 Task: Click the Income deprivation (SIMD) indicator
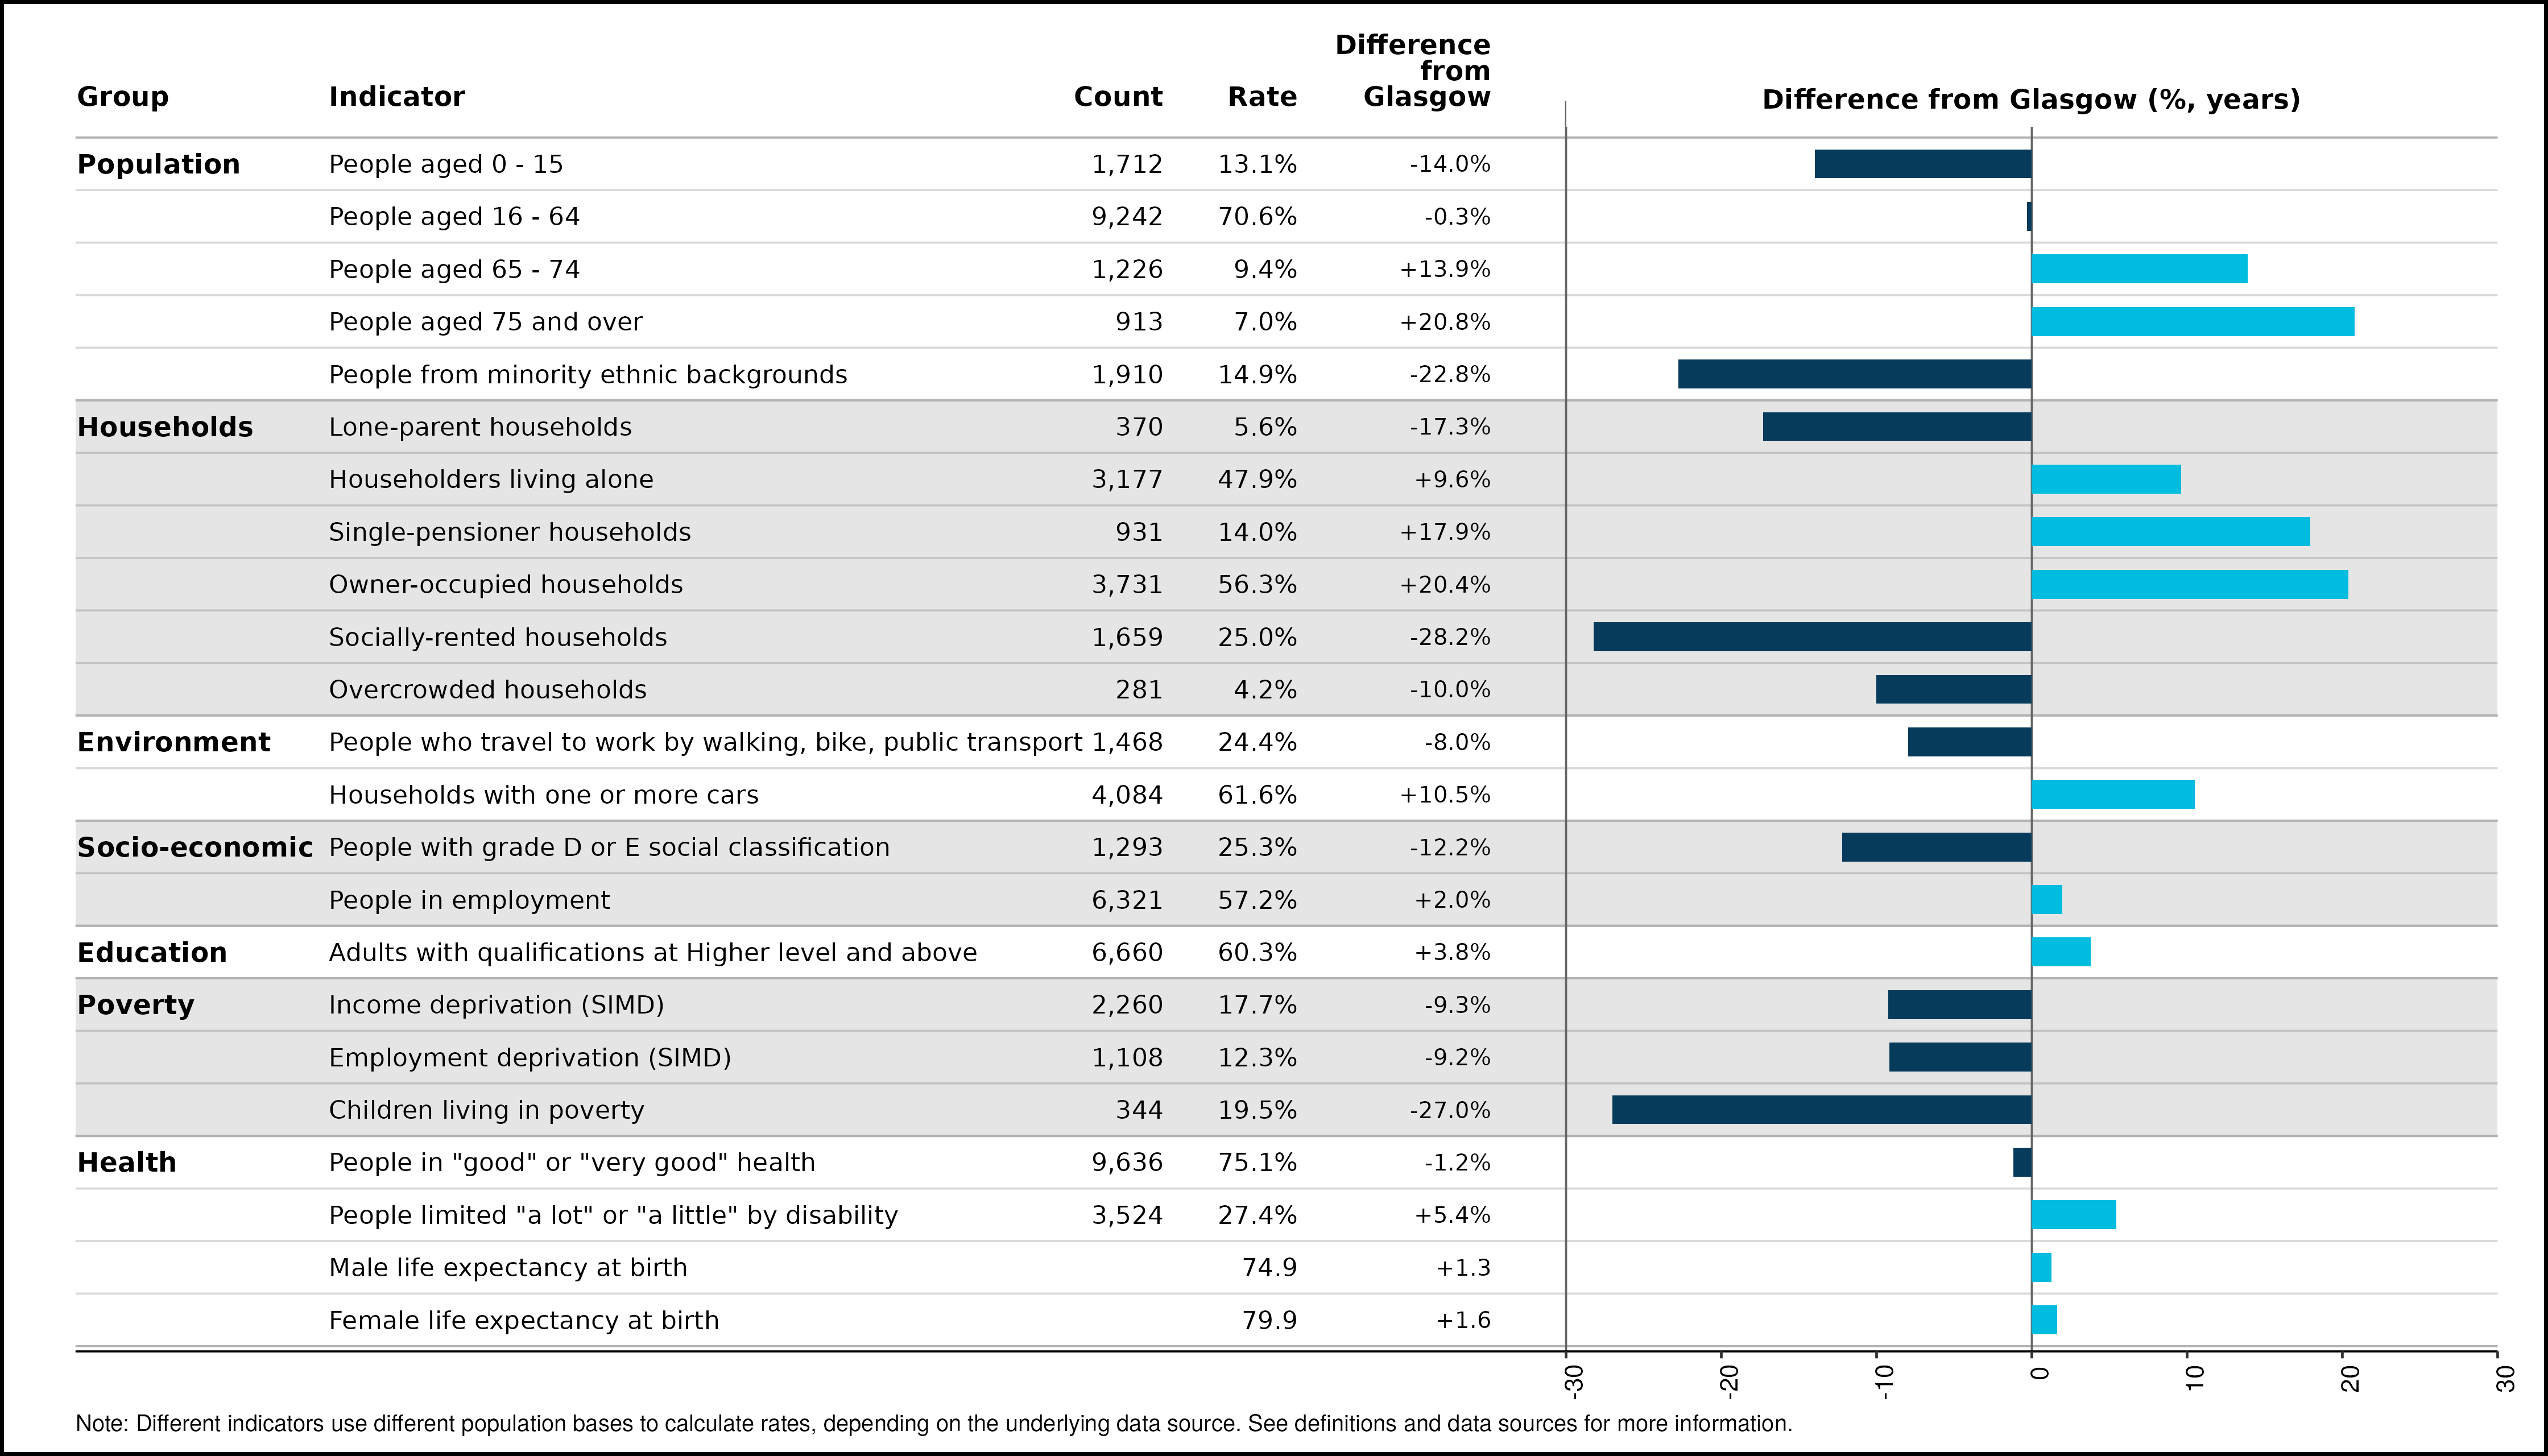pyautogui.click(x=497, y=1005)
